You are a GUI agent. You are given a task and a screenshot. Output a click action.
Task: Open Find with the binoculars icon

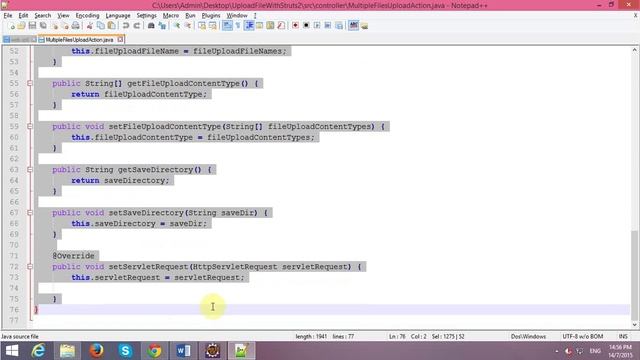click(151, 26)
